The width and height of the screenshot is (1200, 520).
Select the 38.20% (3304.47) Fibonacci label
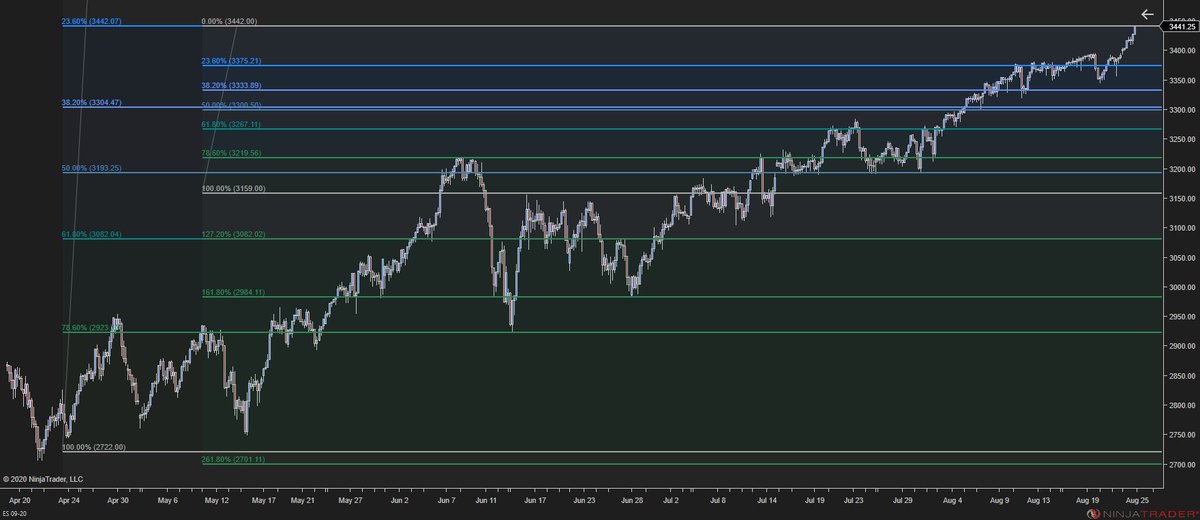pos(92,102)
